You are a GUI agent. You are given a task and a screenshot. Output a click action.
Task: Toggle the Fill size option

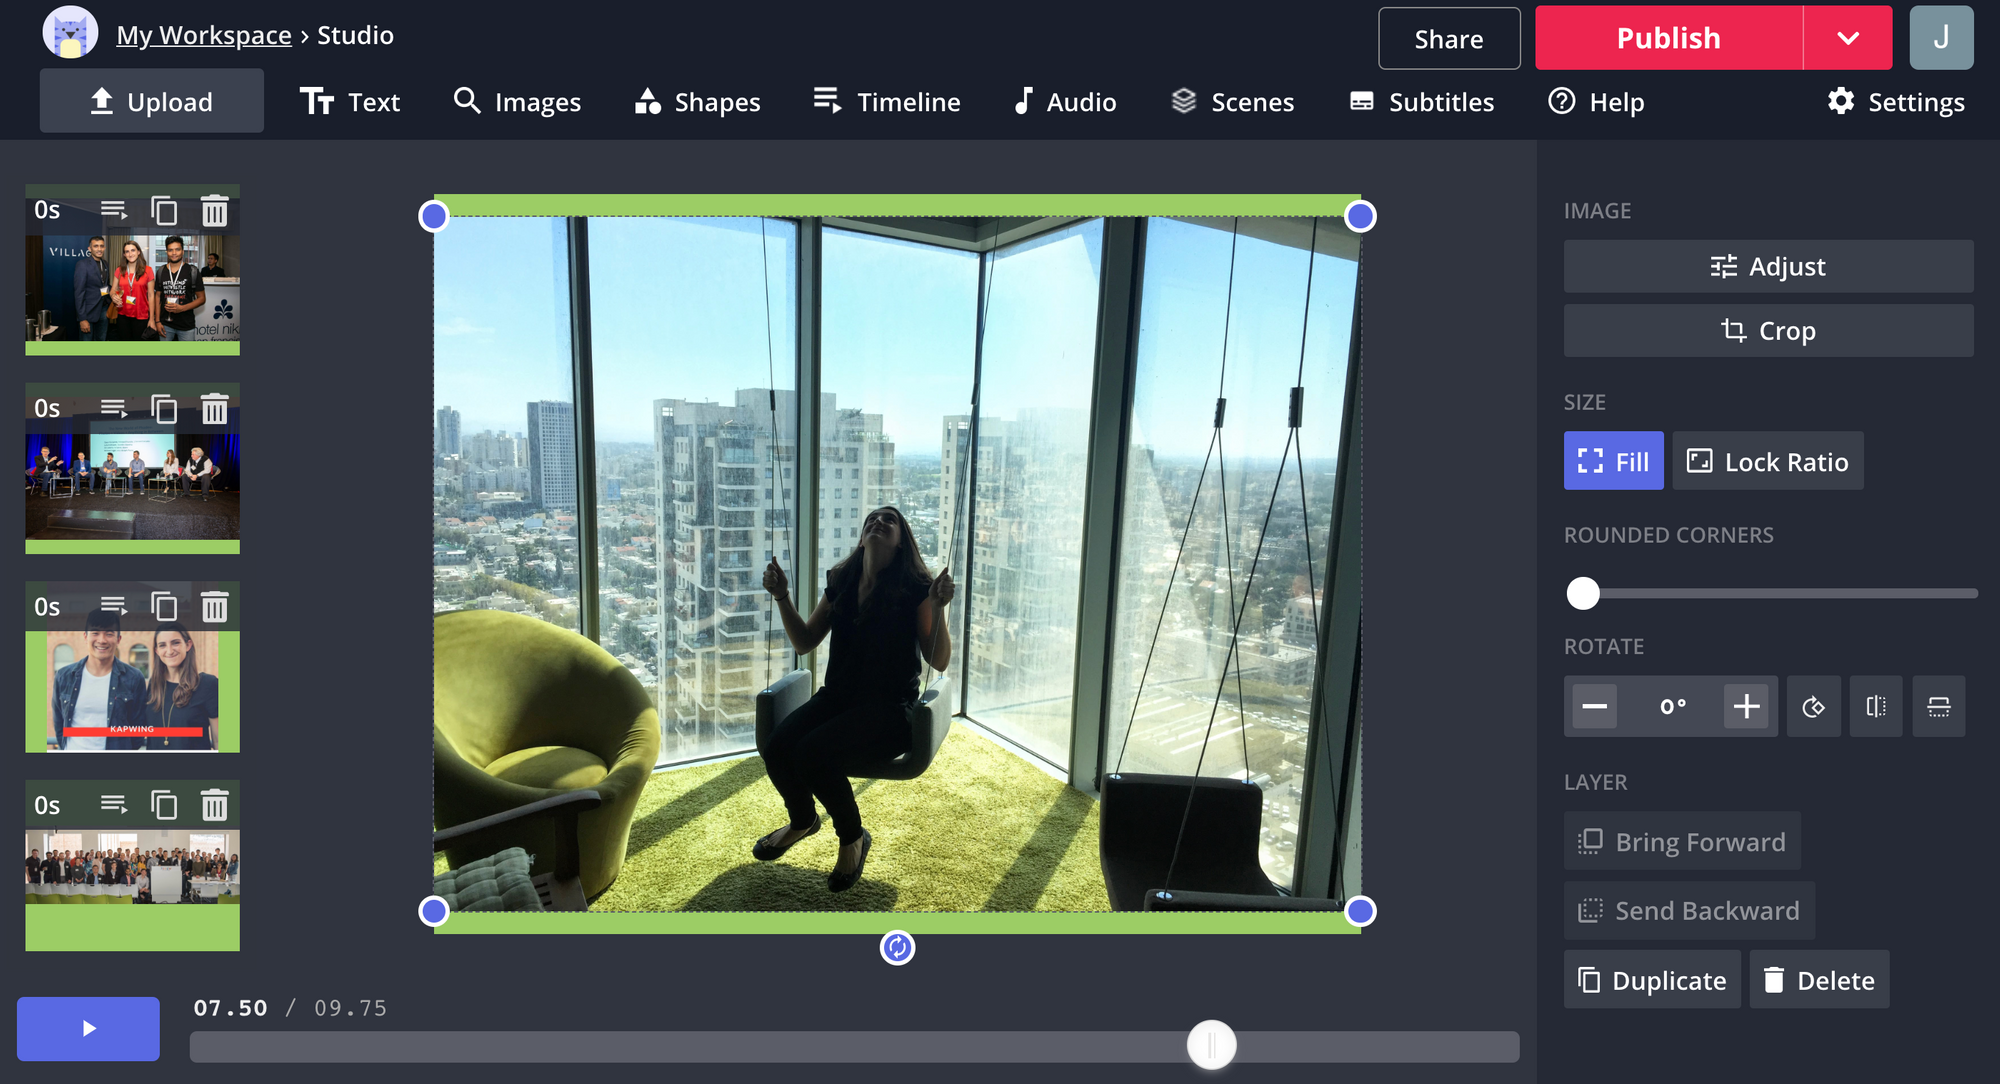pyautogui.click(x=1613, y=461)
